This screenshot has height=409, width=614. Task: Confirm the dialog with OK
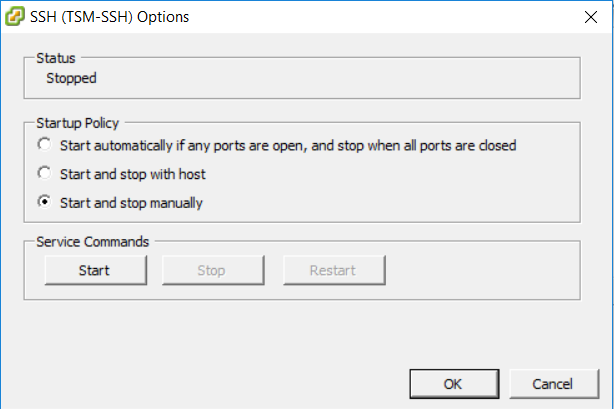coord(454,384)
